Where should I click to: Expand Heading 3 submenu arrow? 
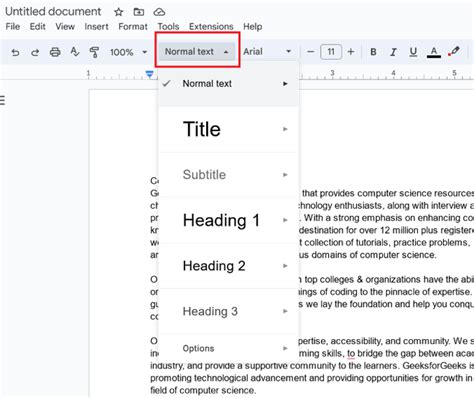(285, 311)
